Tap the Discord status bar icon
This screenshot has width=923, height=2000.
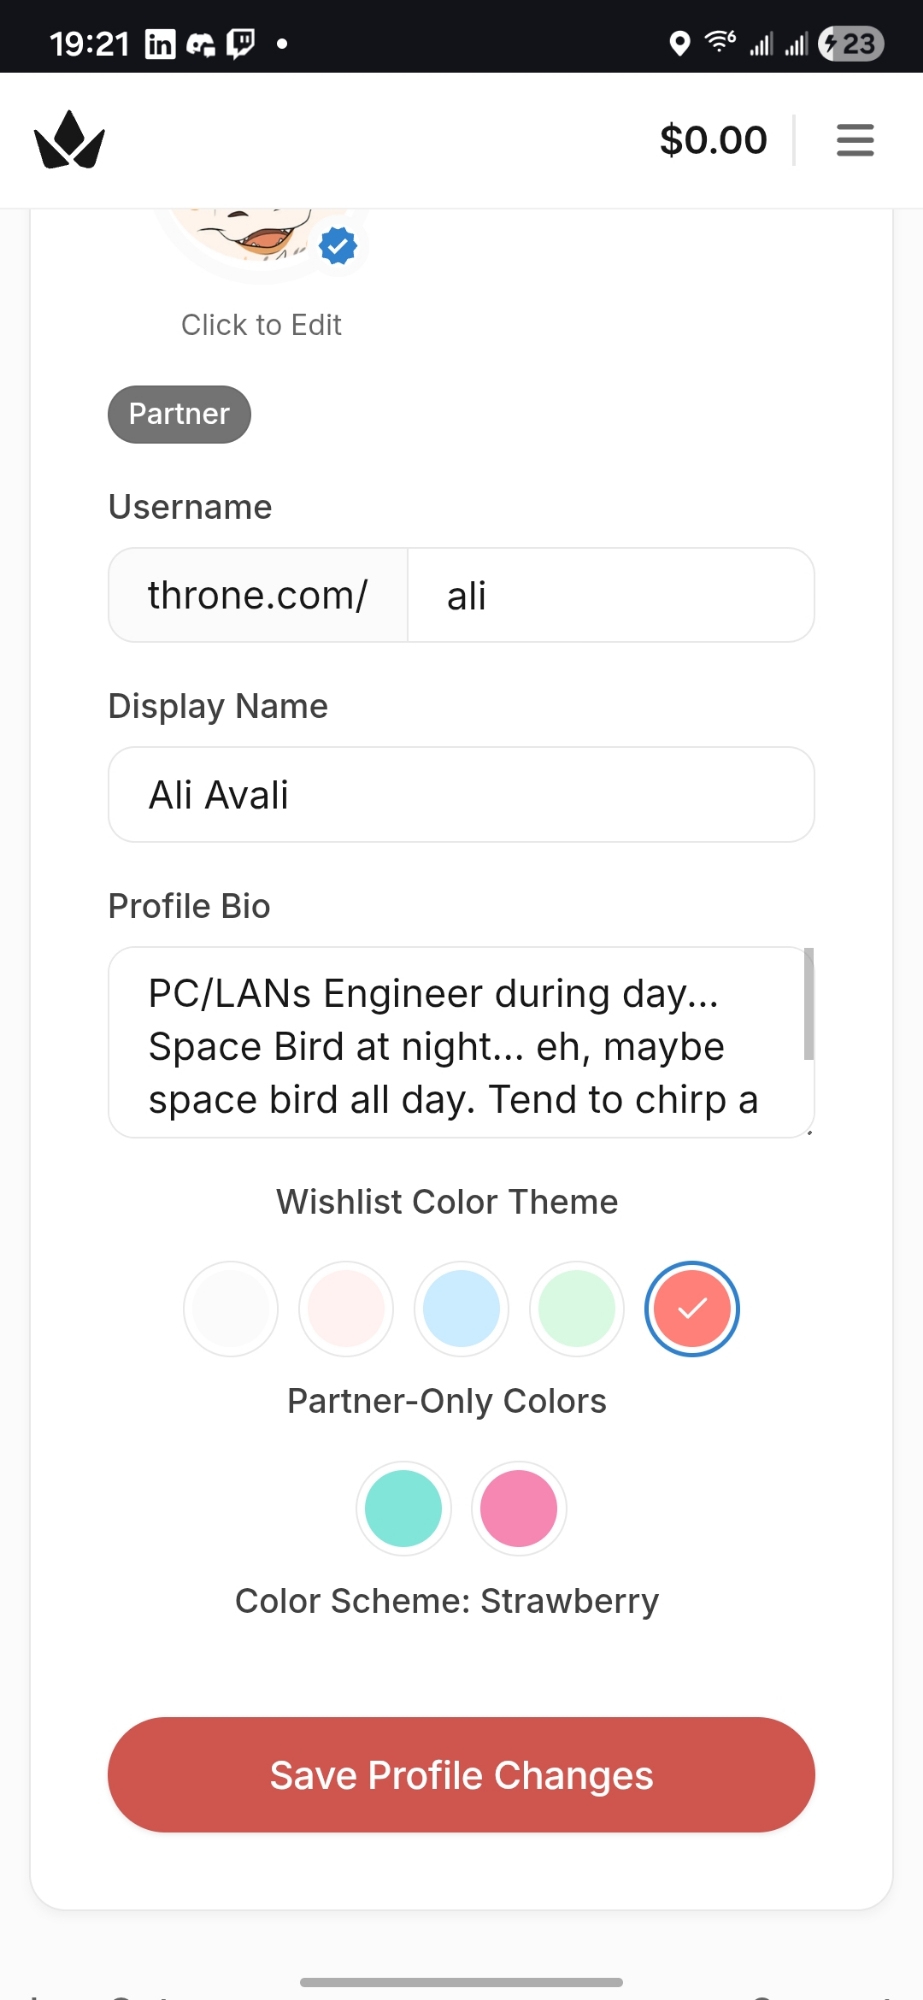point(200,44)
